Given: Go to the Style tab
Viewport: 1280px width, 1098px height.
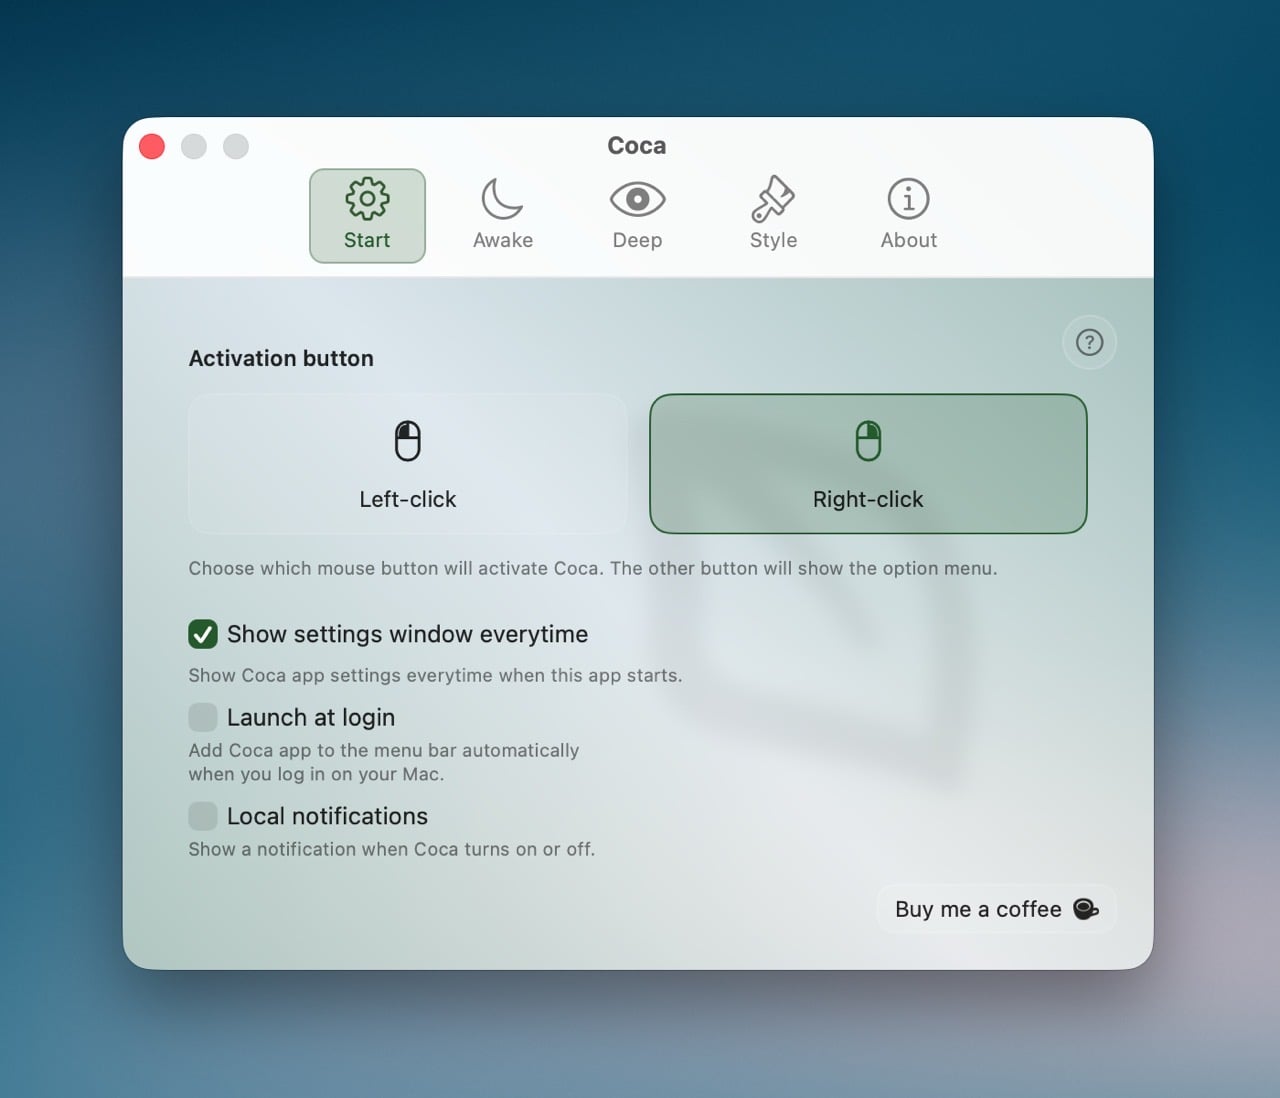Looking at the screenshot, I should 773,216.
